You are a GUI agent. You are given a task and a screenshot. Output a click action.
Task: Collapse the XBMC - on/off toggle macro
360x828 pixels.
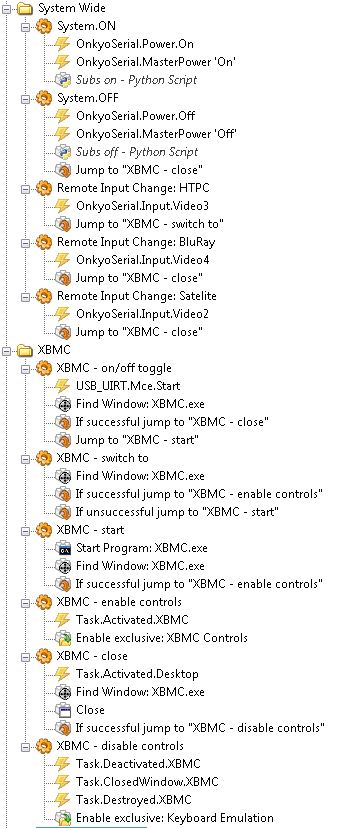(x=24, y=368)
